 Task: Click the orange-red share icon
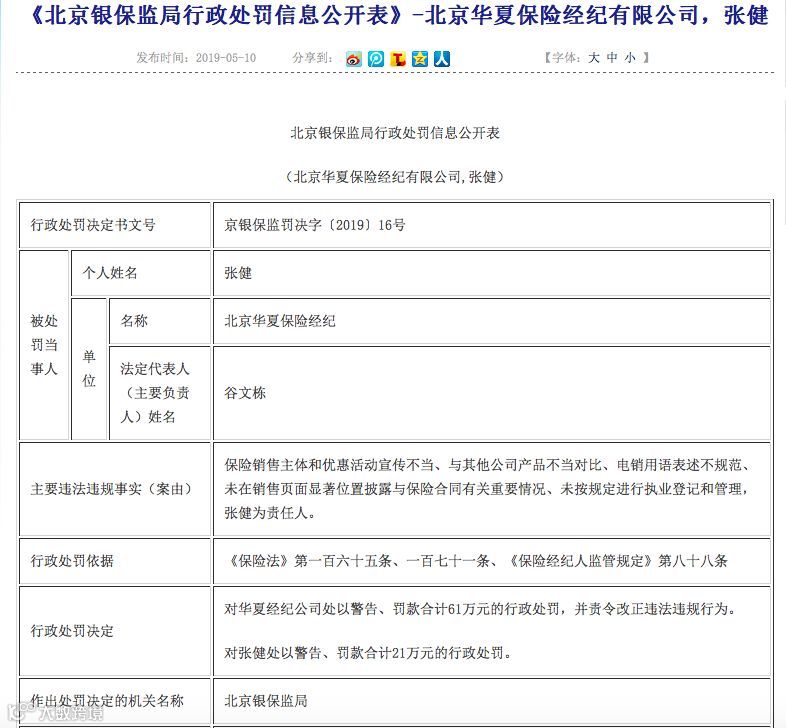pyautogui.click(x=398, y=59)
